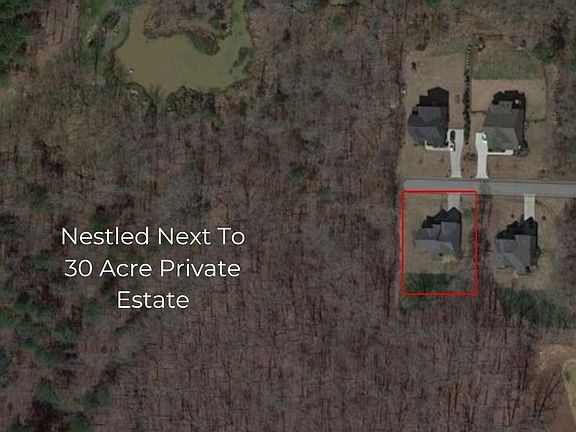Click the house roof inside the red outline

pos(440,232)
